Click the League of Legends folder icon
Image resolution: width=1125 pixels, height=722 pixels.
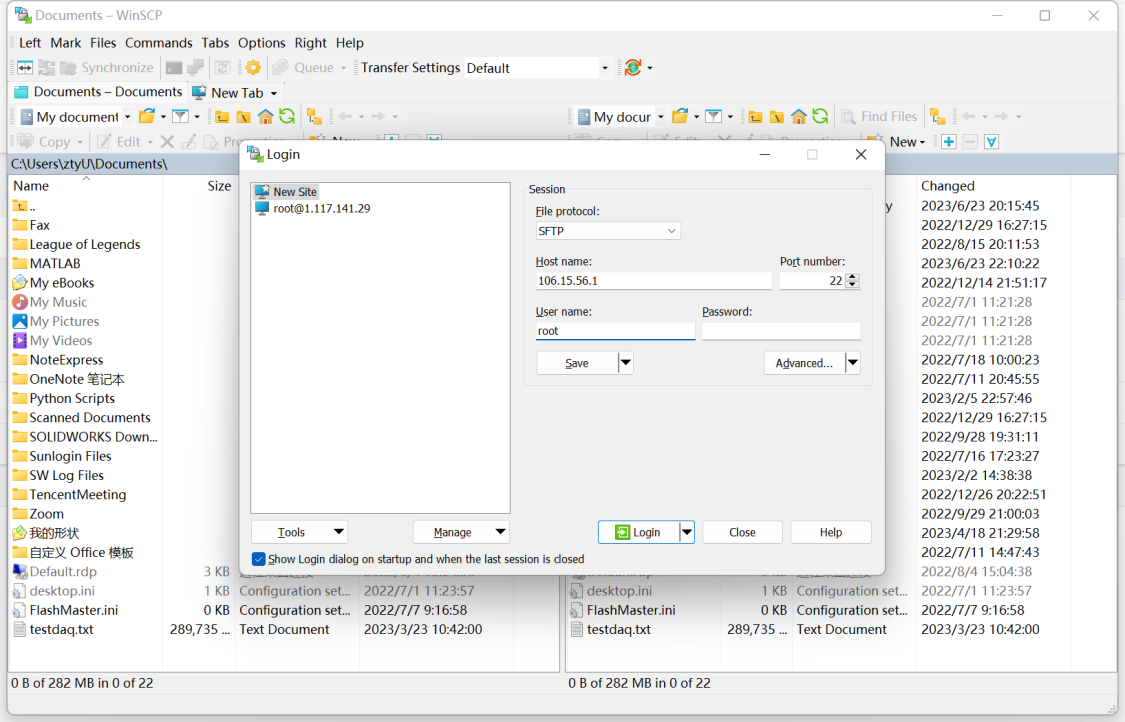[x=19, y=244]
